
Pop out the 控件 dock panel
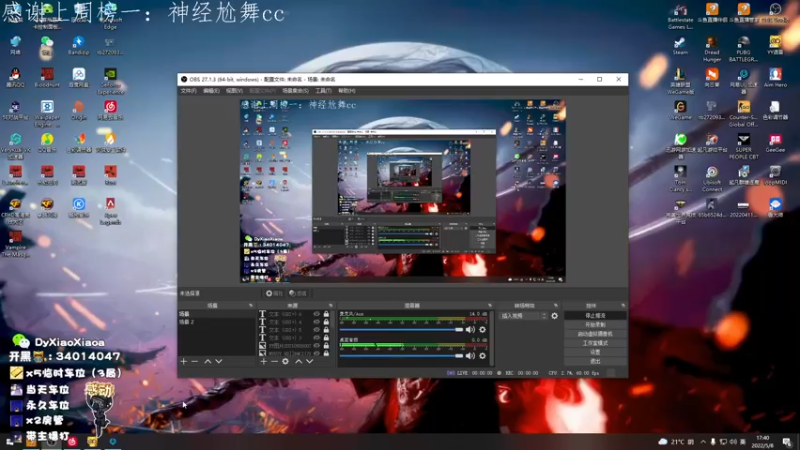(x=623, y=306)
